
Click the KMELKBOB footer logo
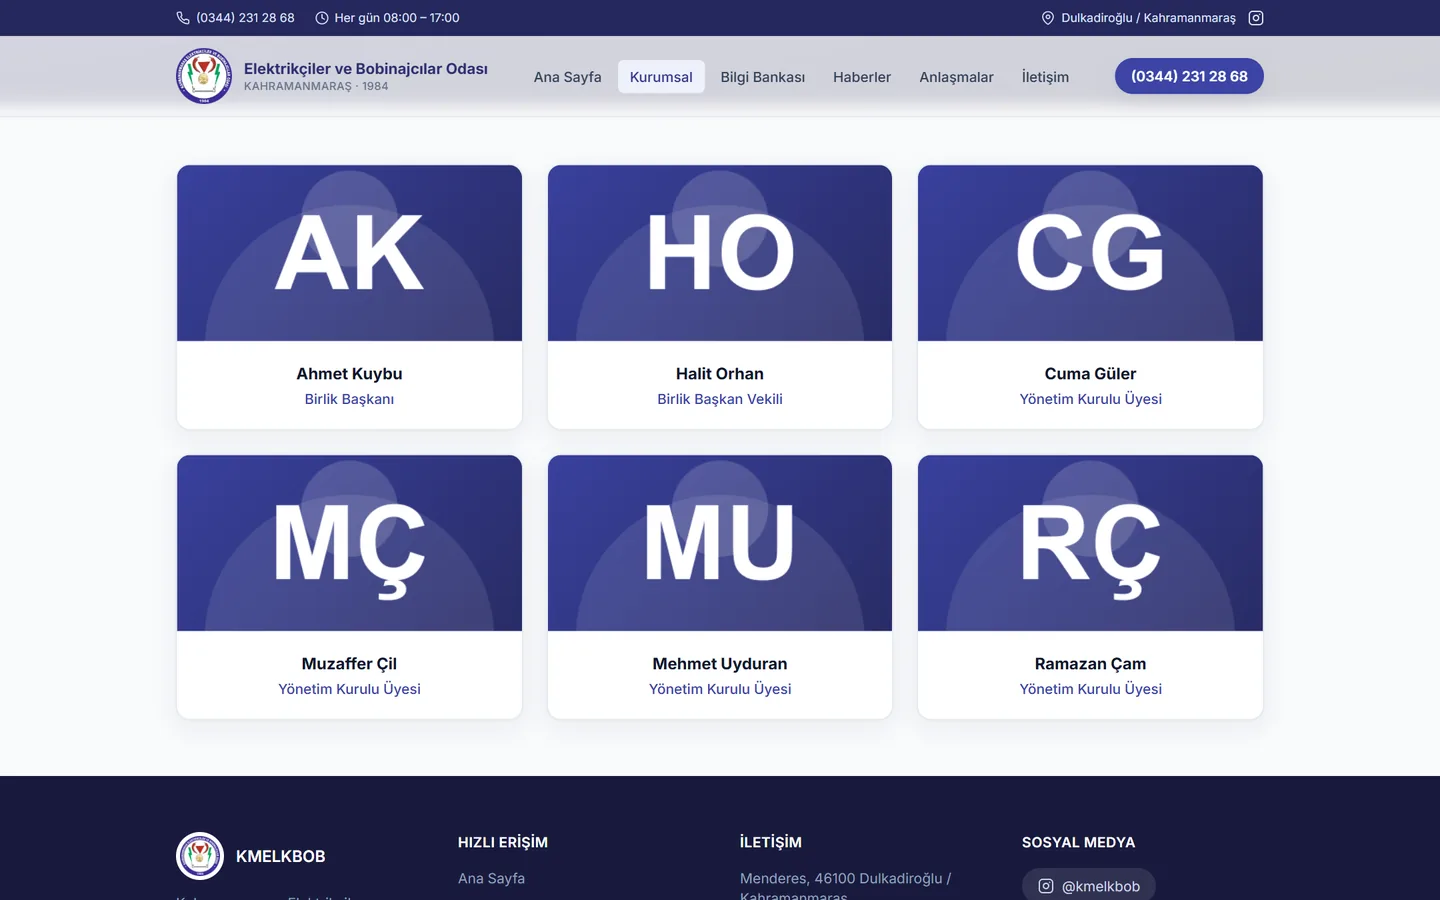[200, 856]
